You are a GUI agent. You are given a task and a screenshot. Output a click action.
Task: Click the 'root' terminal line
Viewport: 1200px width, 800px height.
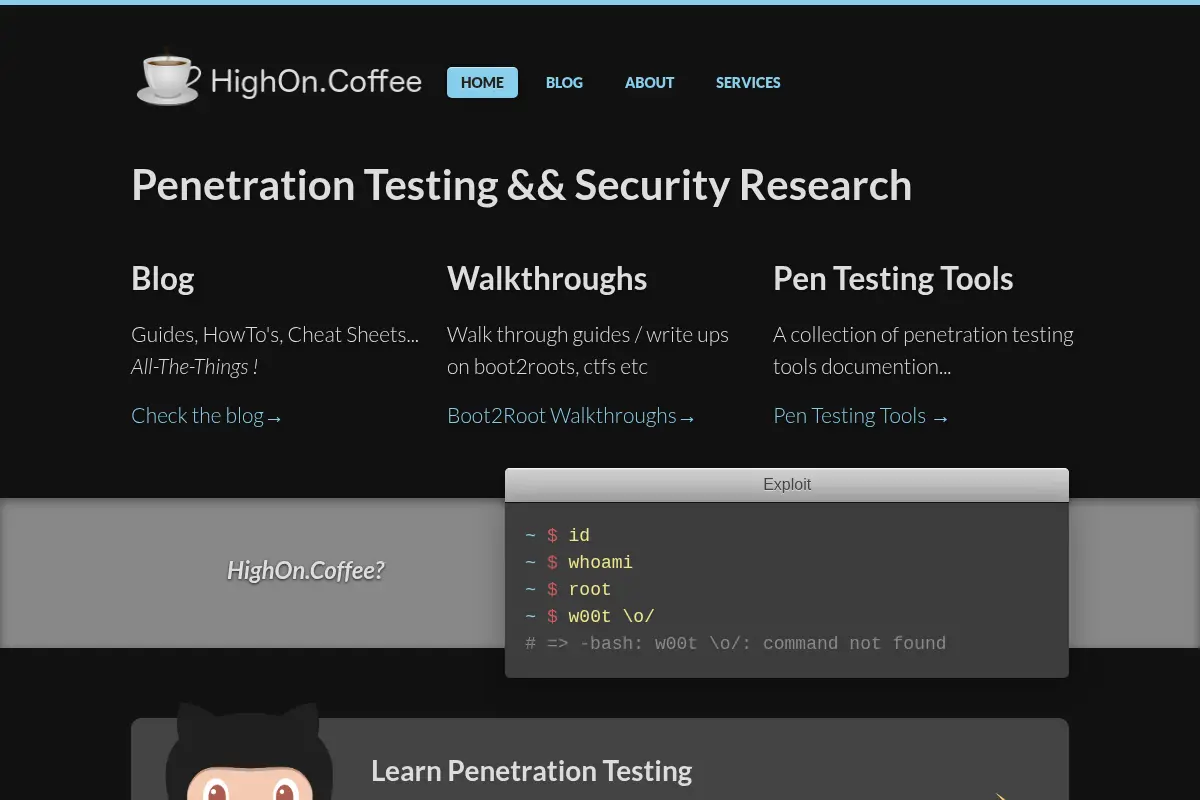coord(568,589)
